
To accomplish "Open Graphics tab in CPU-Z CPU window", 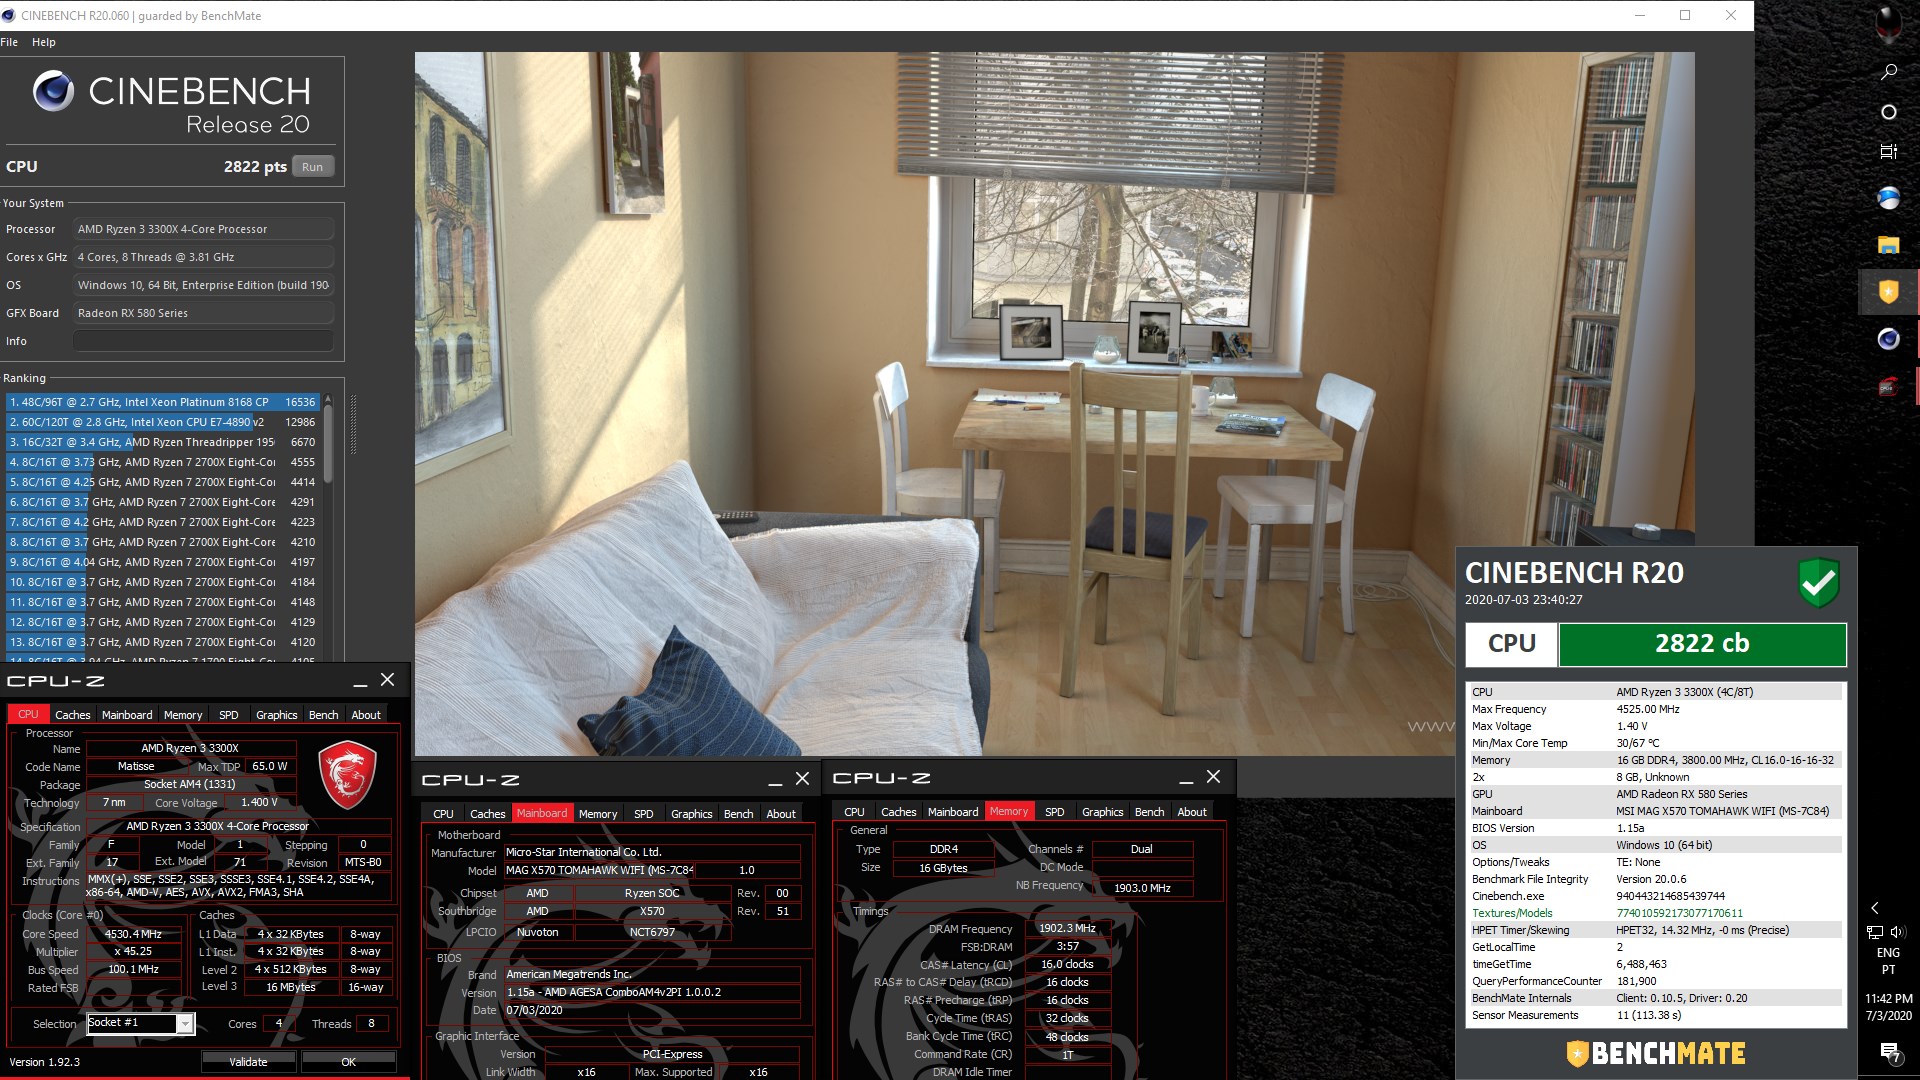I will pyautogui.click(x=277, y=715).
